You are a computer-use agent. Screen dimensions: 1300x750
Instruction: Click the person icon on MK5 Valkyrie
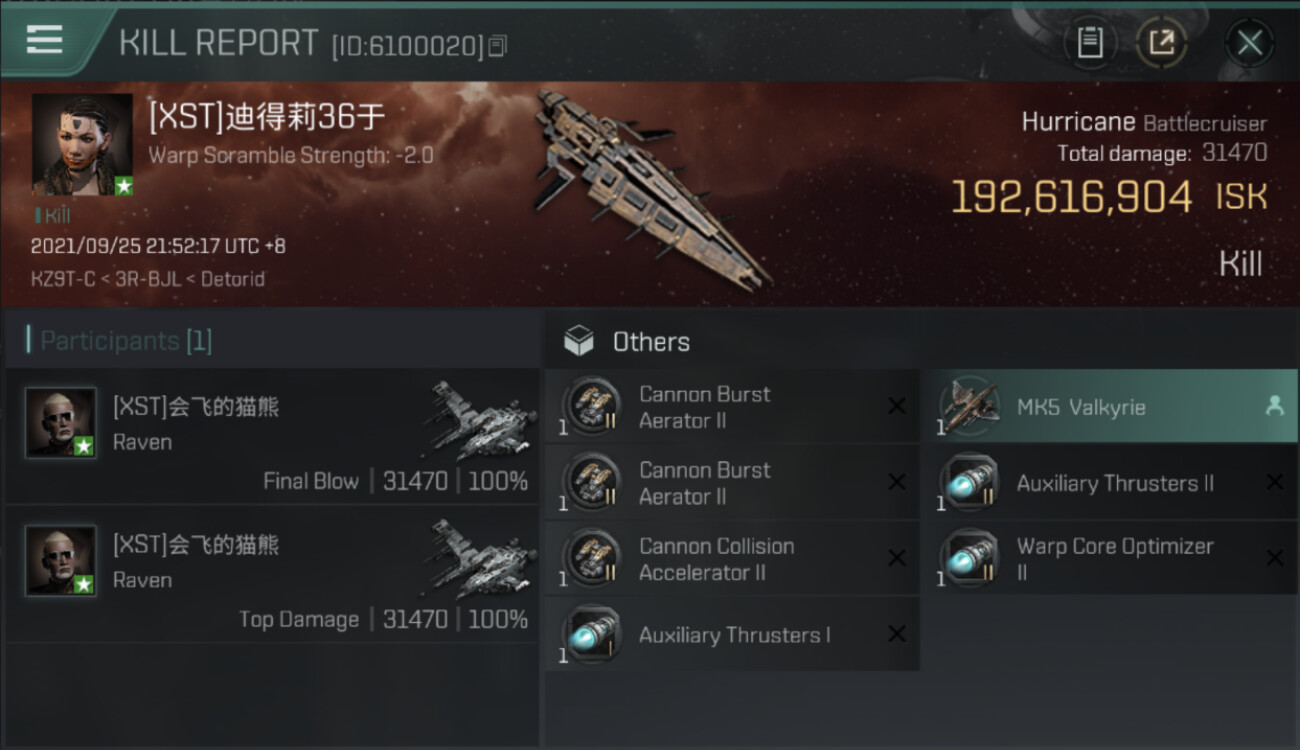coord(1274,406)
